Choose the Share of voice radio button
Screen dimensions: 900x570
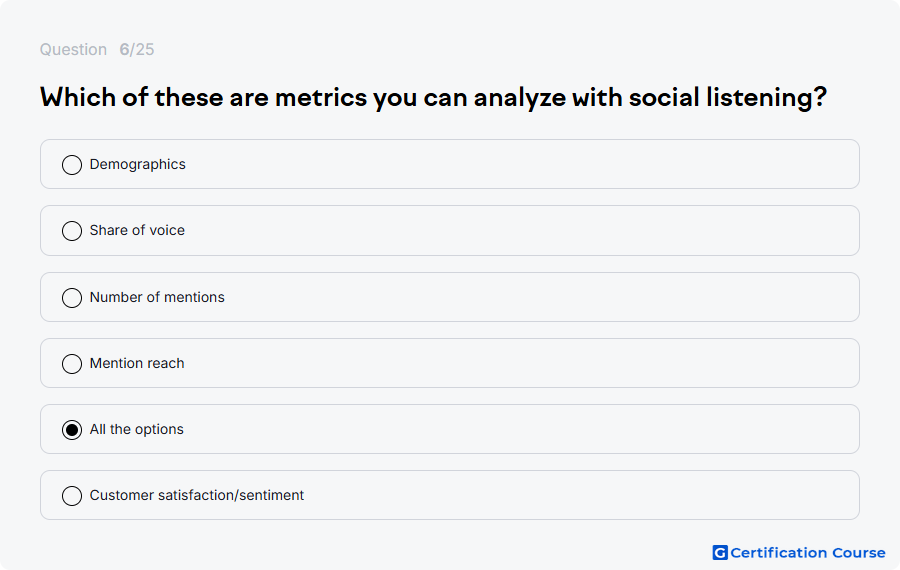click(72, 231)
